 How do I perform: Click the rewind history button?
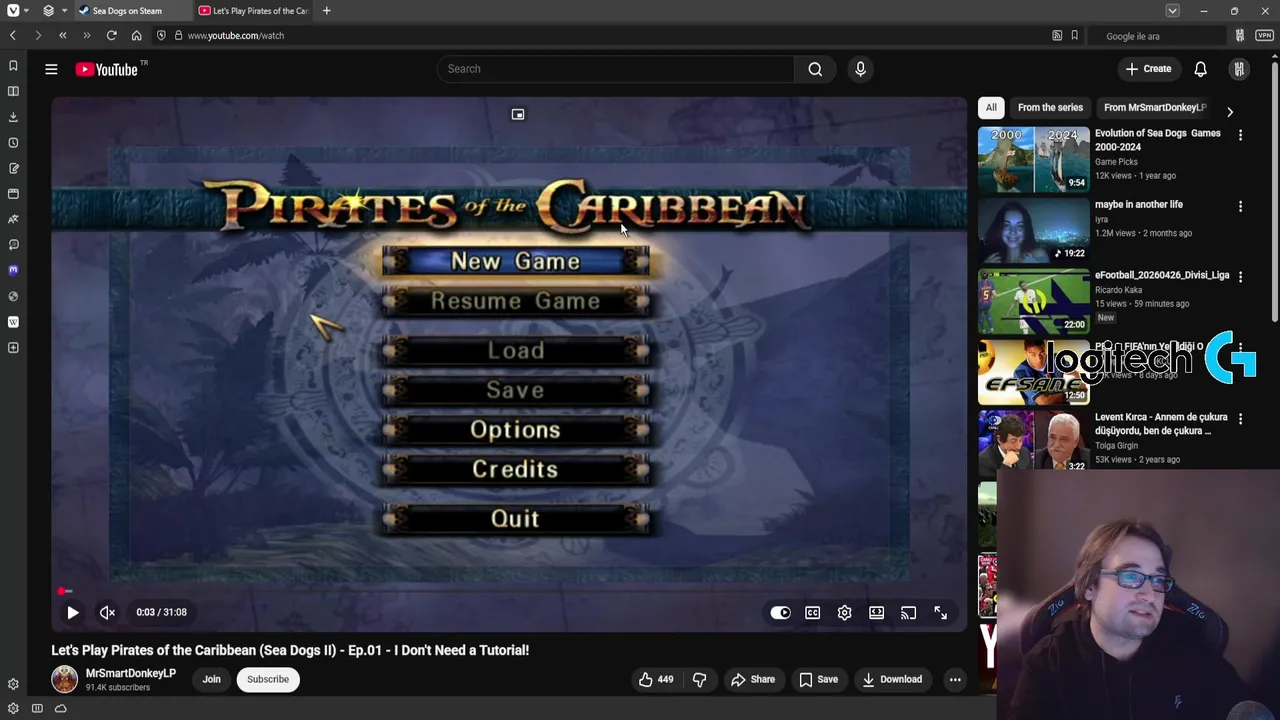click(62, 35)
